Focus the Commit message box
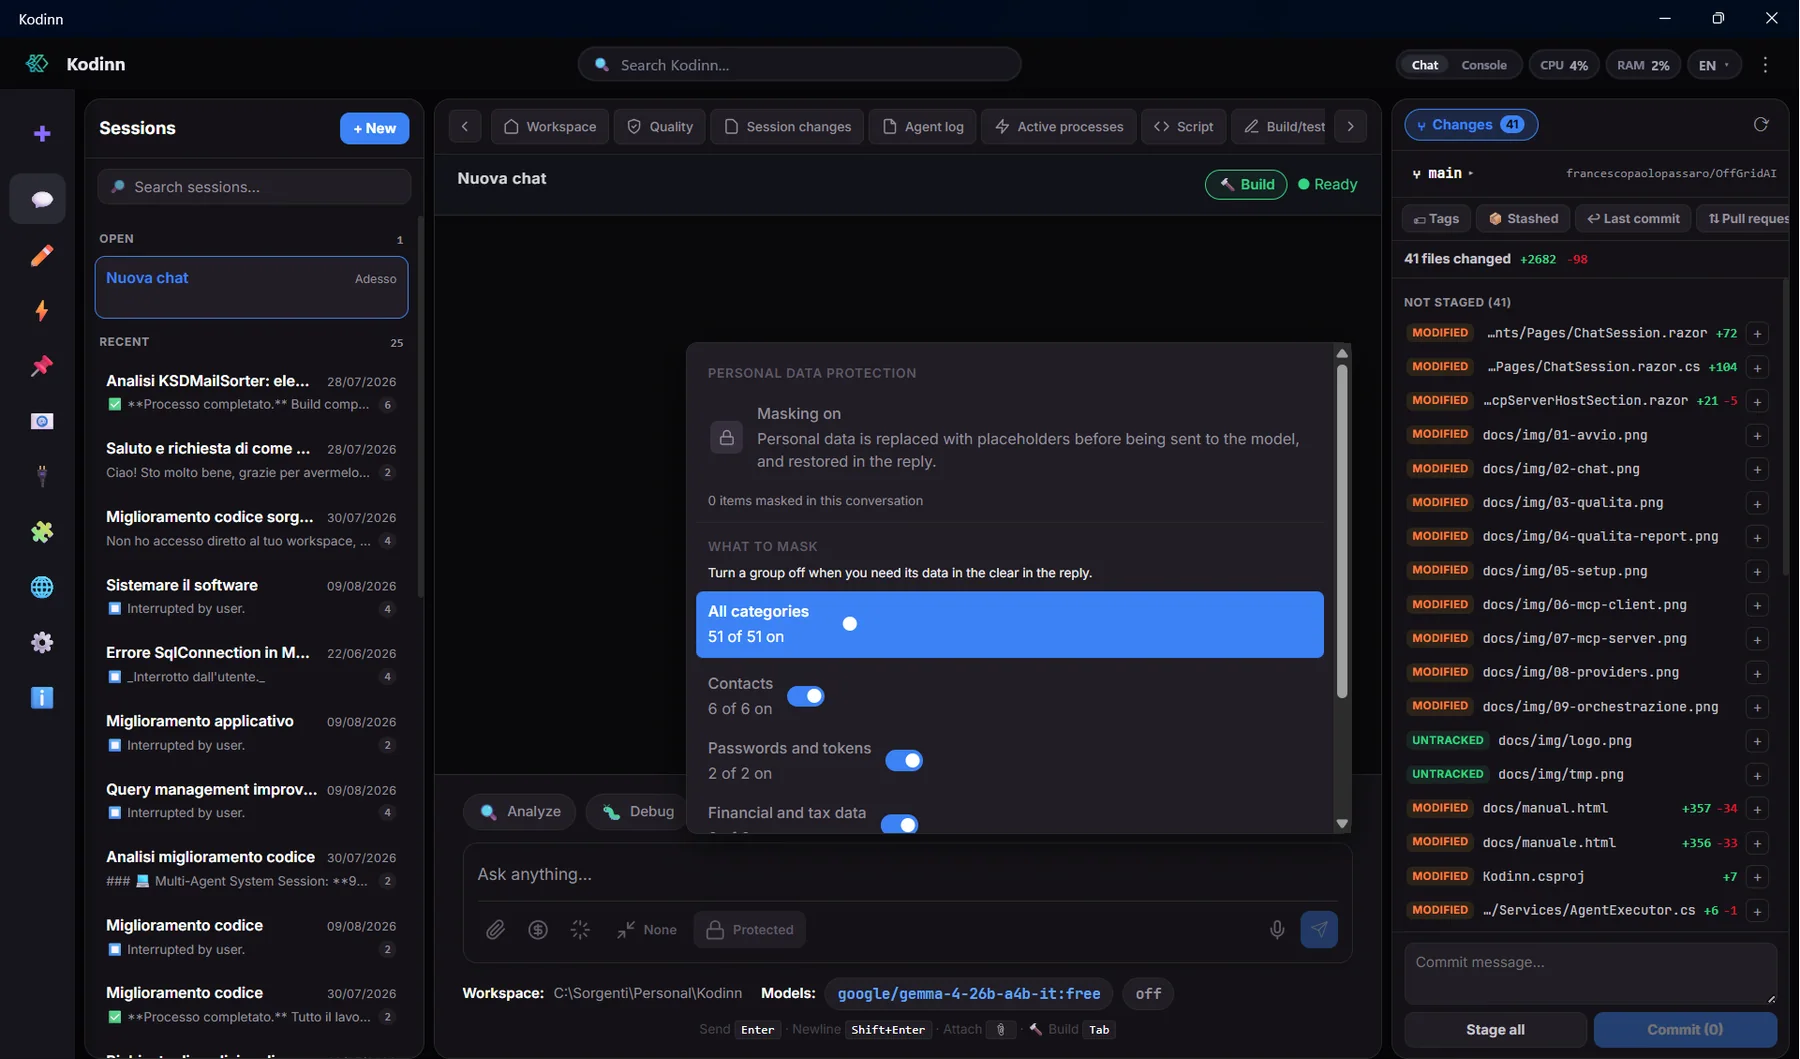Viewport: 1800px width, 1059px height. click(x=1590, y=973)
